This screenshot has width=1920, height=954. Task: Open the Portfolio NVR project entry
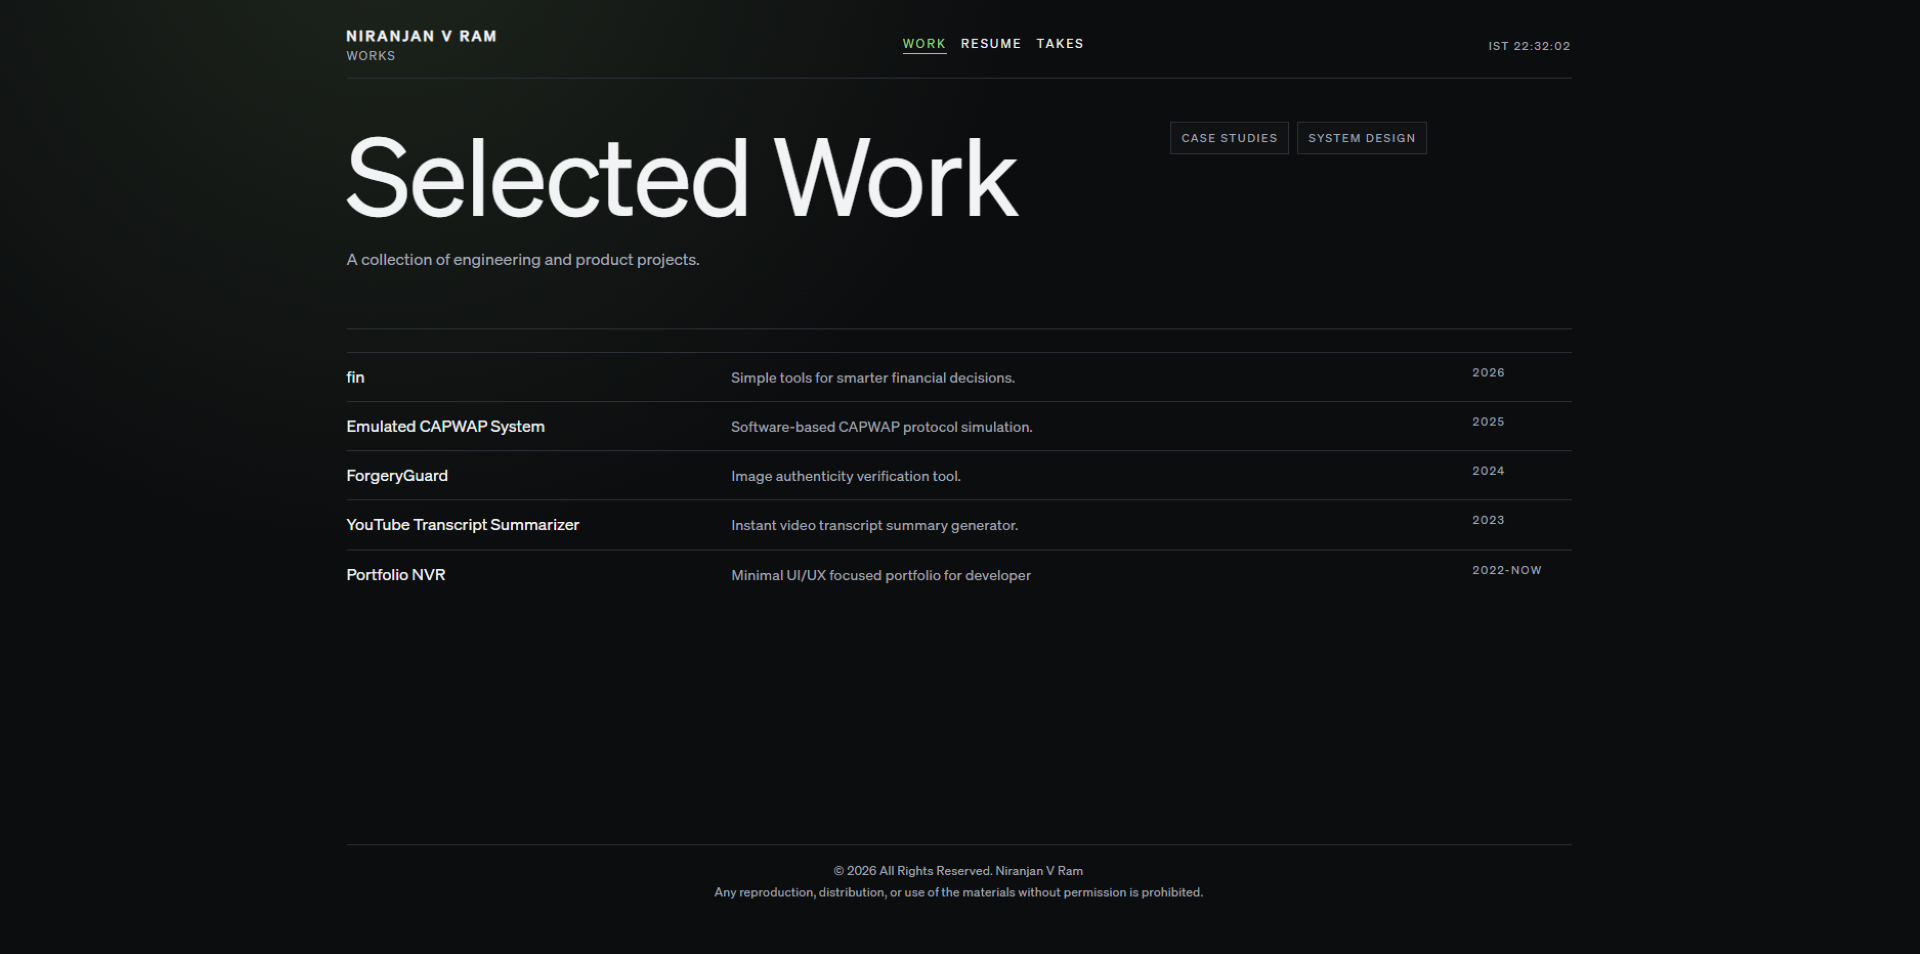(395, 574)
